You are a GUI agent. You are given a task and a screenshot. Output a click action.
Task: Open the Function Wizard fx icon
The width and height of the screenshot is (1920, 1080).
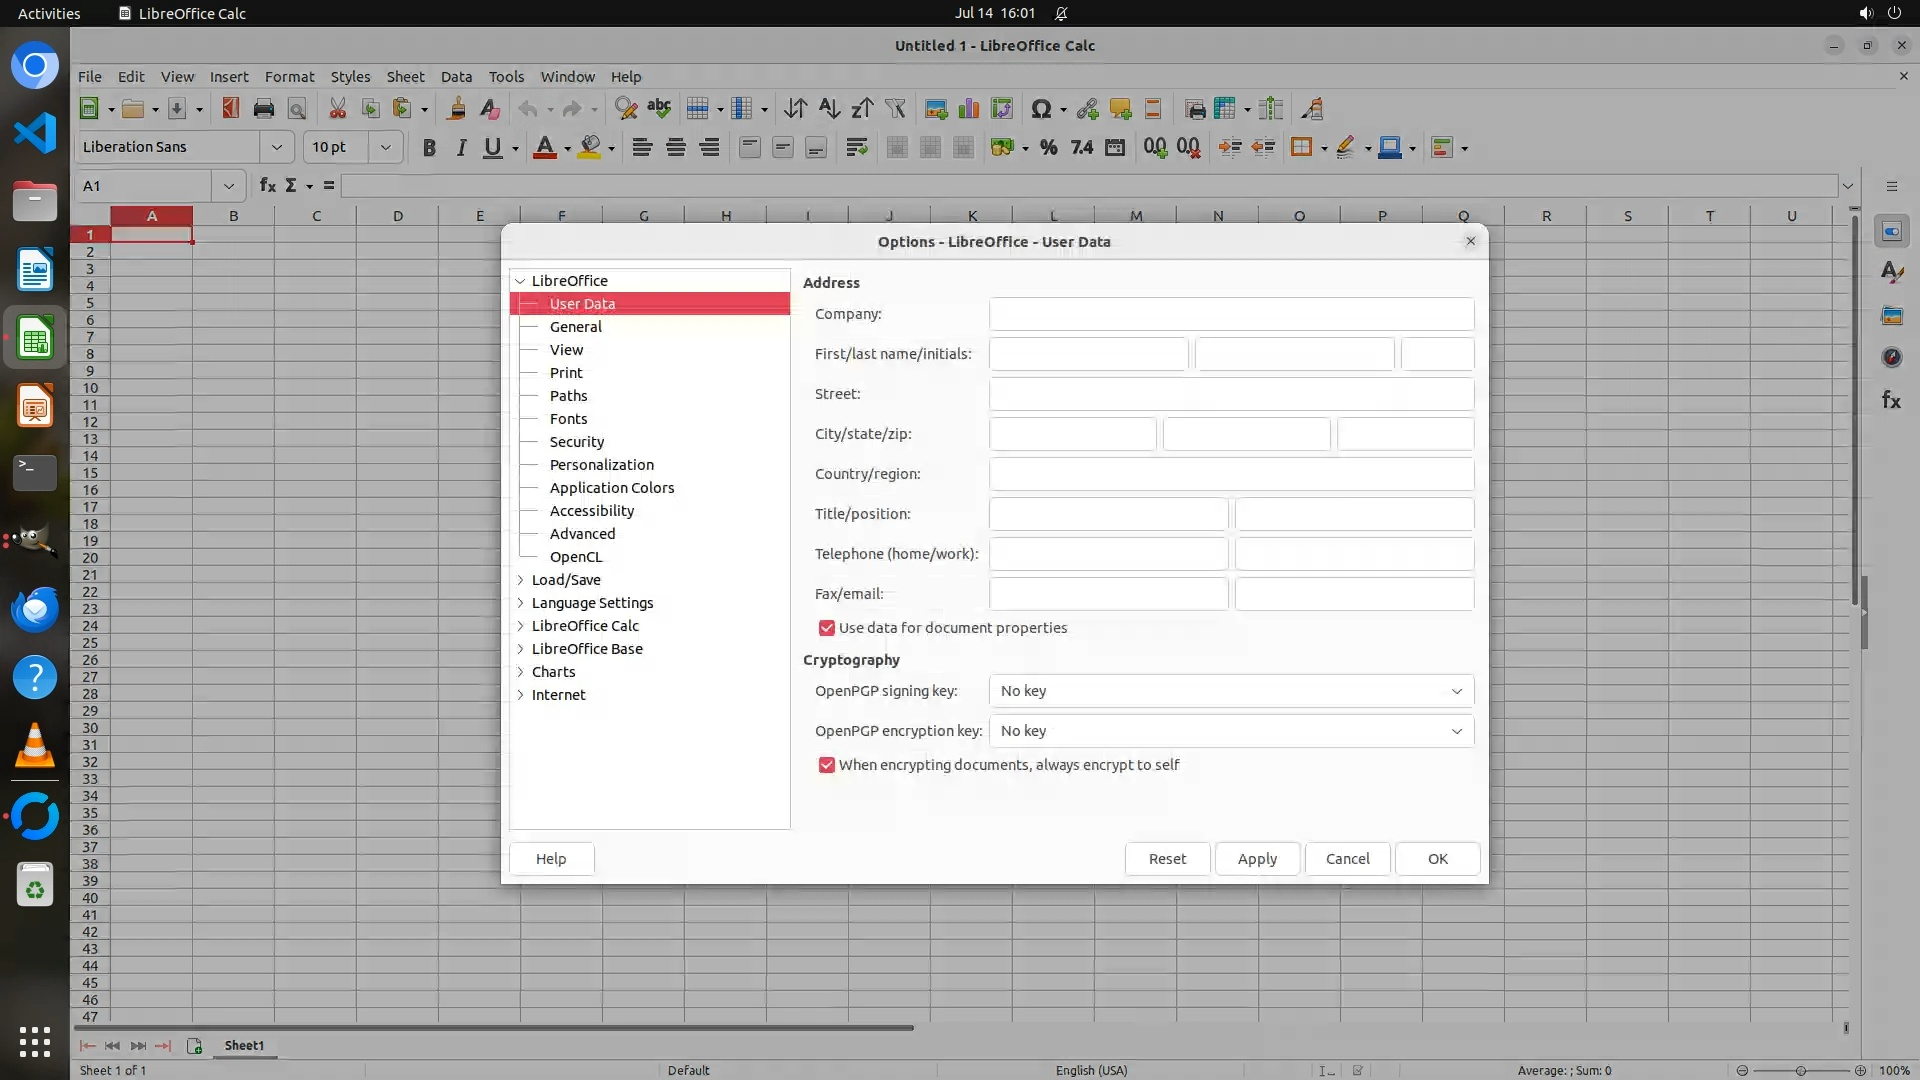click(x=267, y=186)
